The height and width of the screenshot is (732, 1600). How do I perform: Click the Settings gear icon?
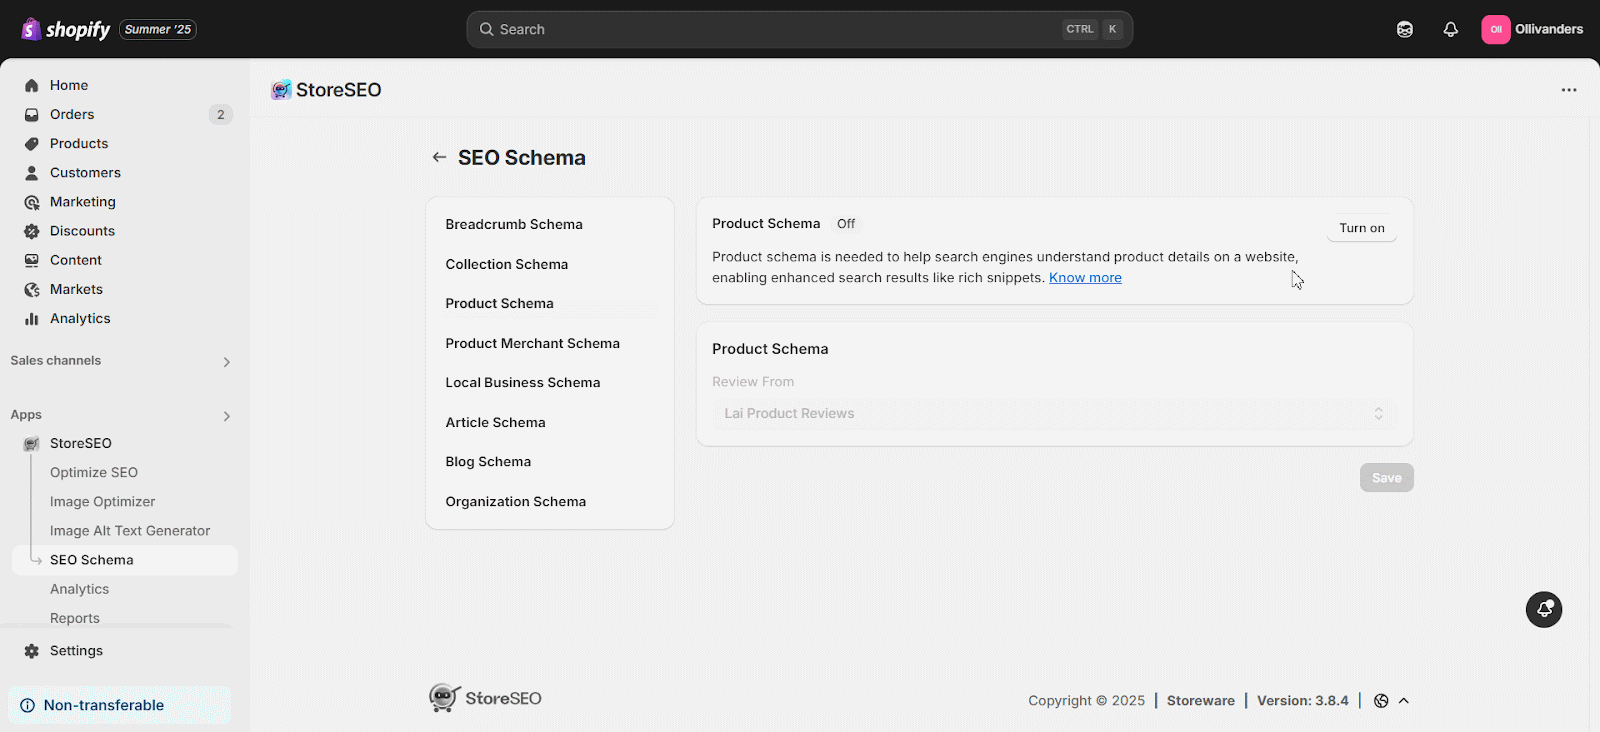[32, 651]
